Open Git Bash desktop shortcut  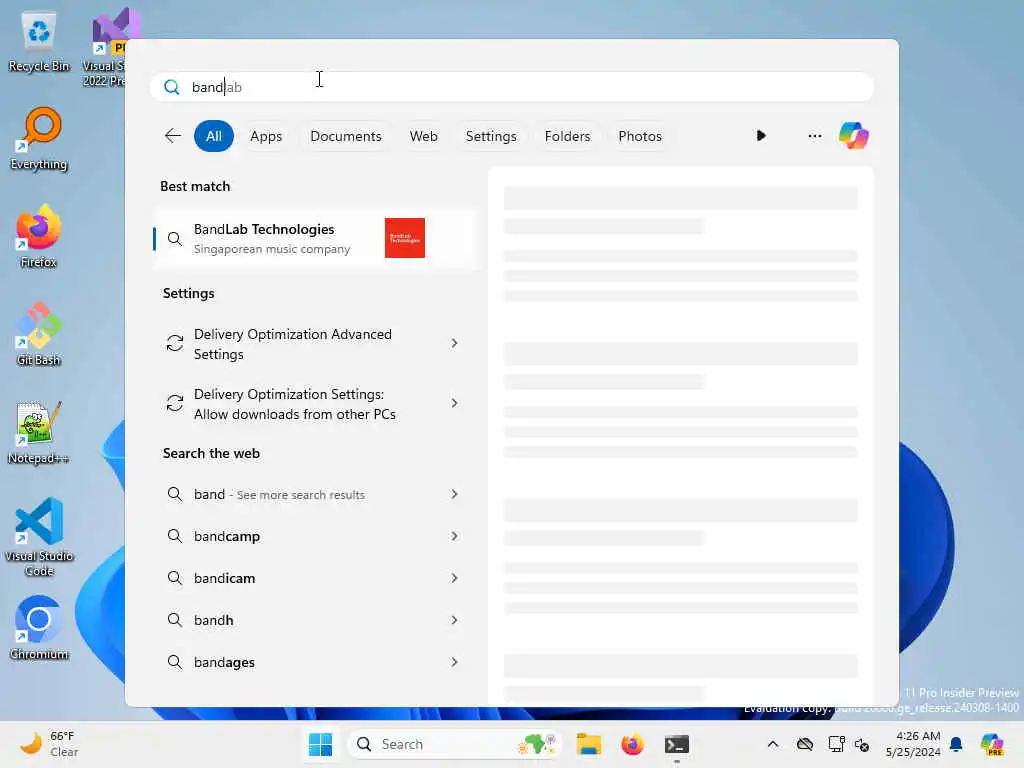(x=39, y=334)
